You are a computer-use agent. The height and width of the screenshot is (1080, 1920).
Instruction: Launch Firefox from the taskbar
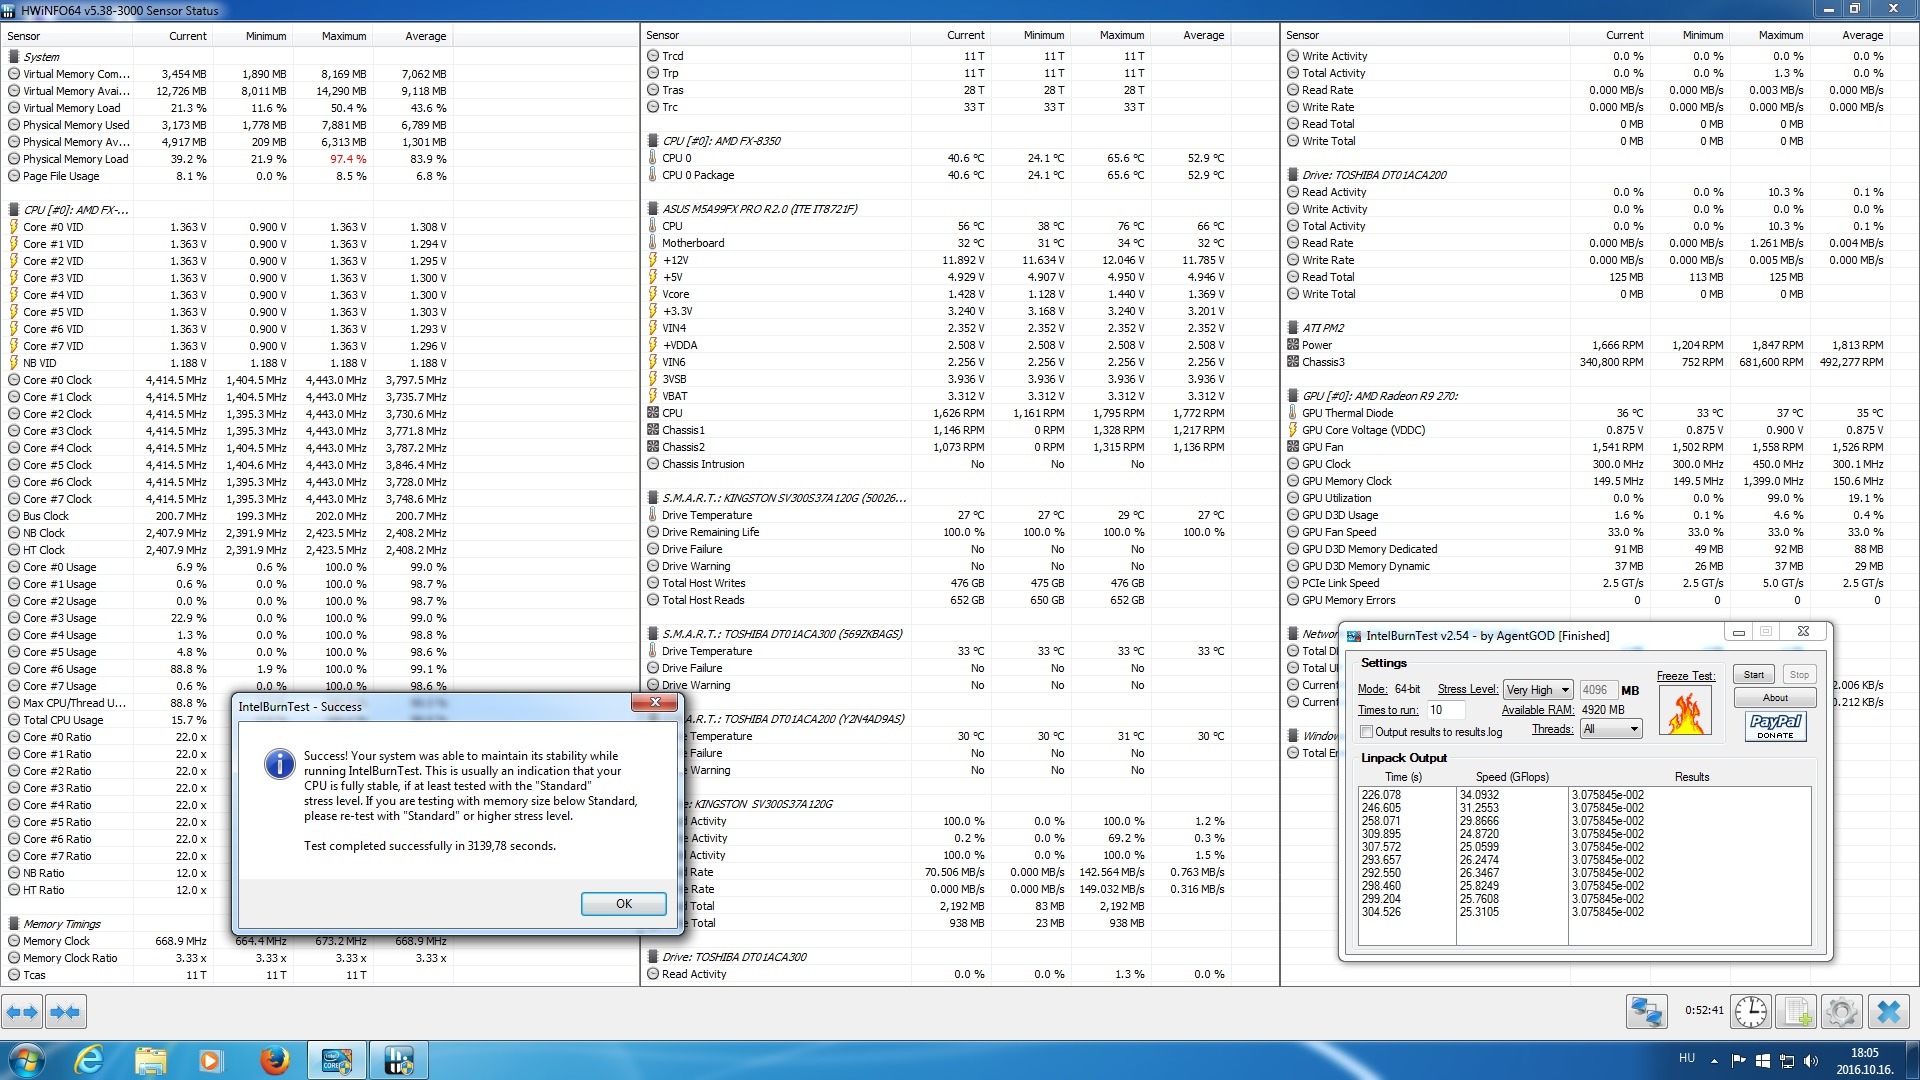(x=274, y=1060)
